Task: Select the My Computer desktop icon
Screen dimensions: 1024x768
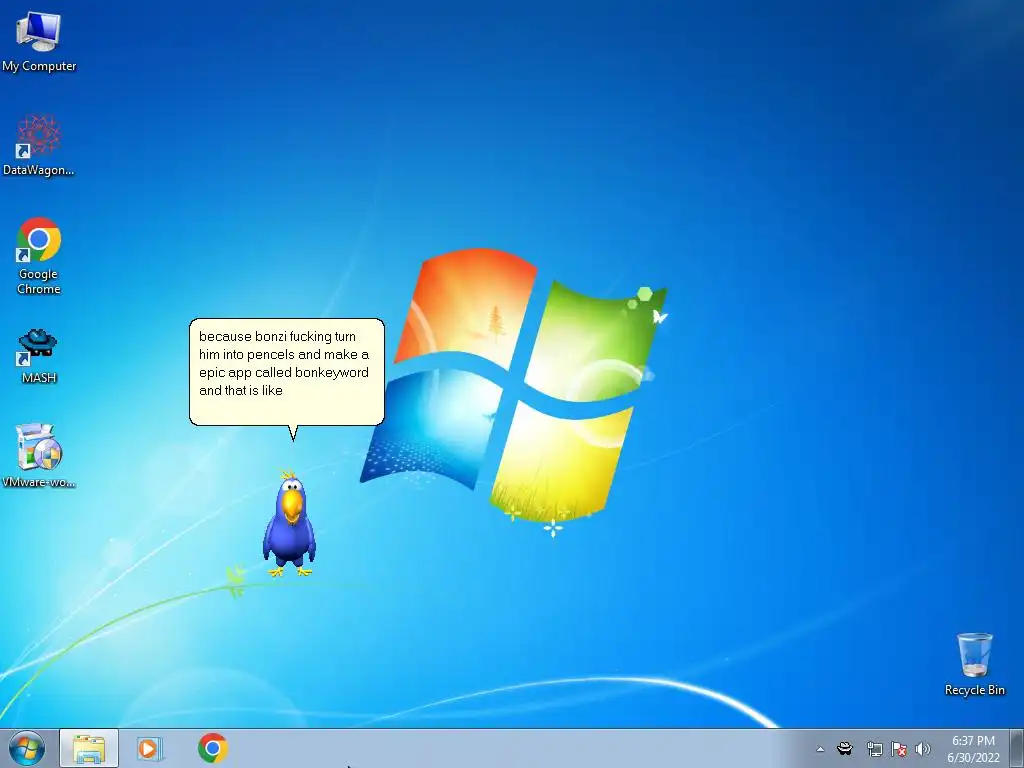Action: point(39,42)
